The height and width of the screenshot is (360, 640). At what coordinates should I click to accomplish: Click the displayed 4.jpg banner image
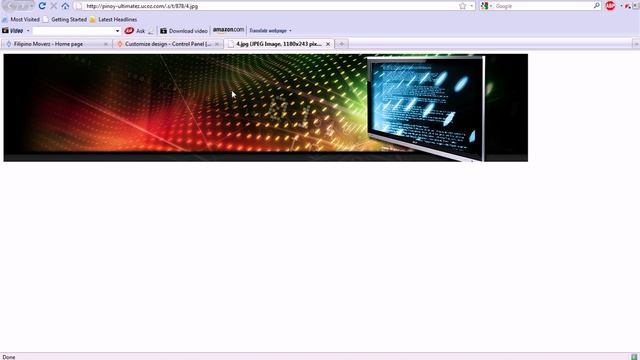(x=266, y=108)
